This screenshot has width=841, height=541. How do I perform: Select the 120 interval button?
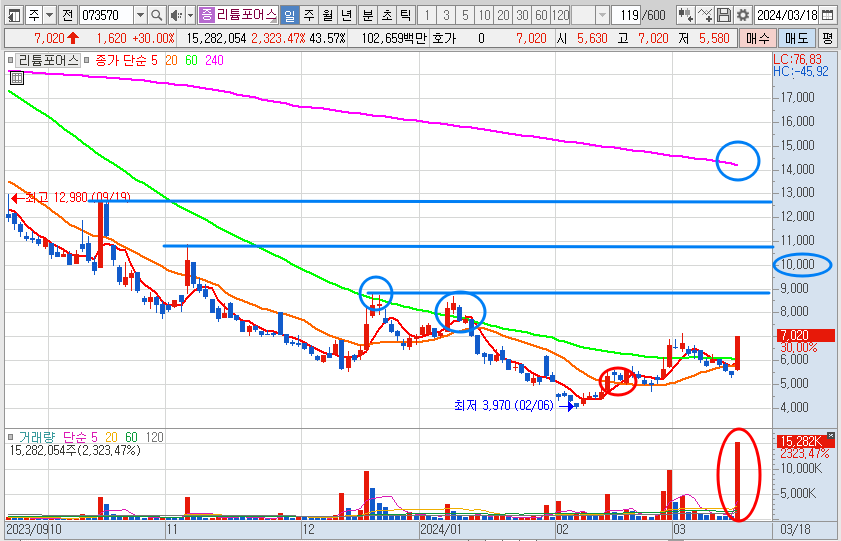560,15
